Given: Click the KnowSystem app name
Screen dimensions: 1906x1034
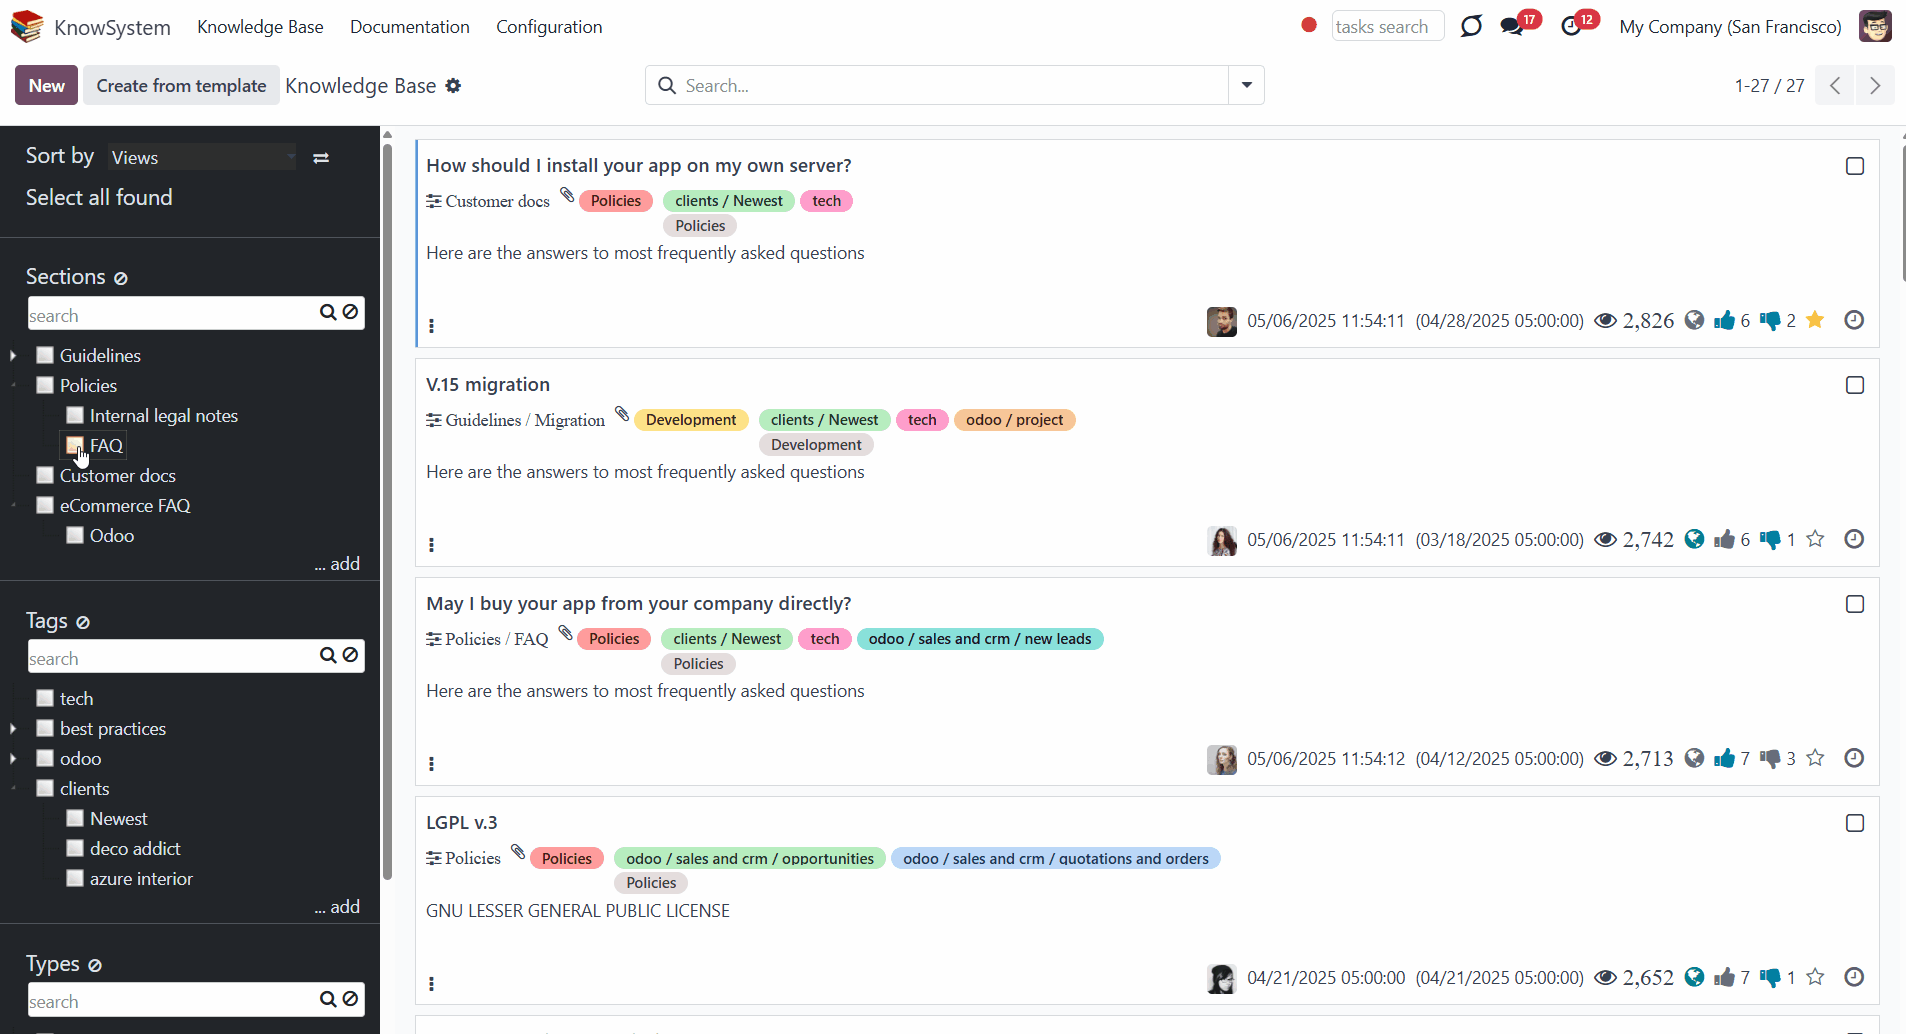Looking at the screenshot, I should point(112,27).
